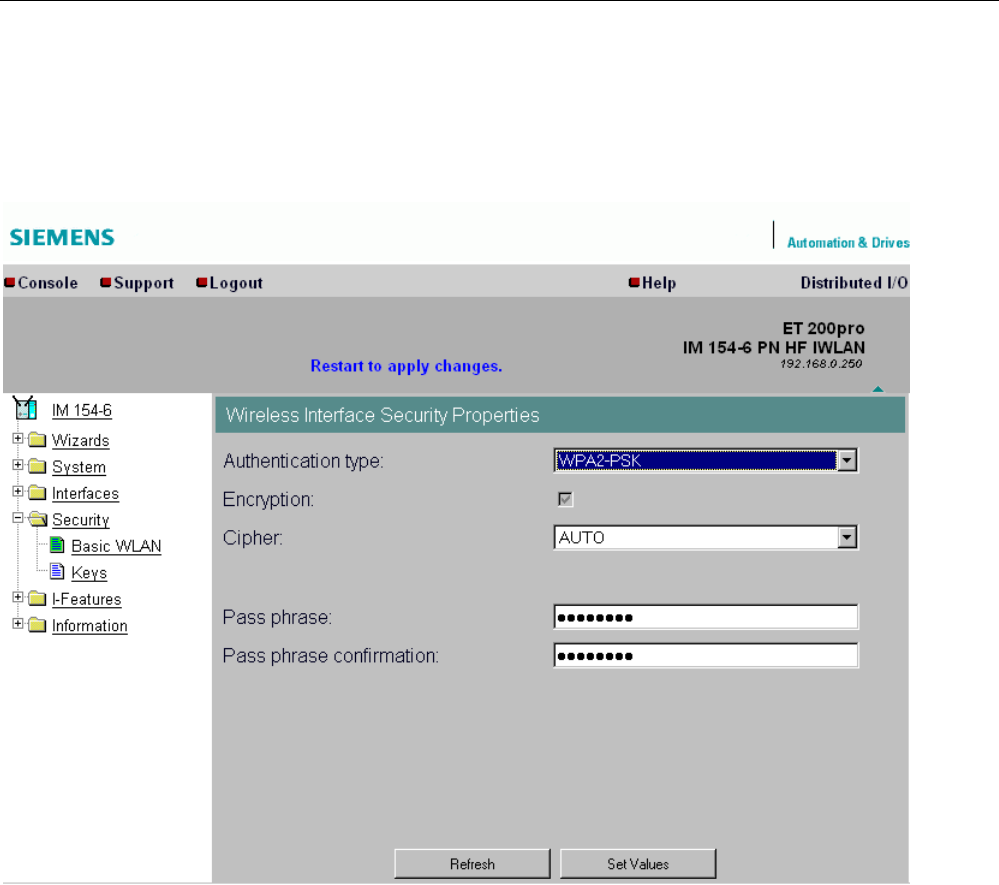Open the Wizards link
Image resolution: width=999 pixels, height=885 pixels.
click(x=80, y=440)
